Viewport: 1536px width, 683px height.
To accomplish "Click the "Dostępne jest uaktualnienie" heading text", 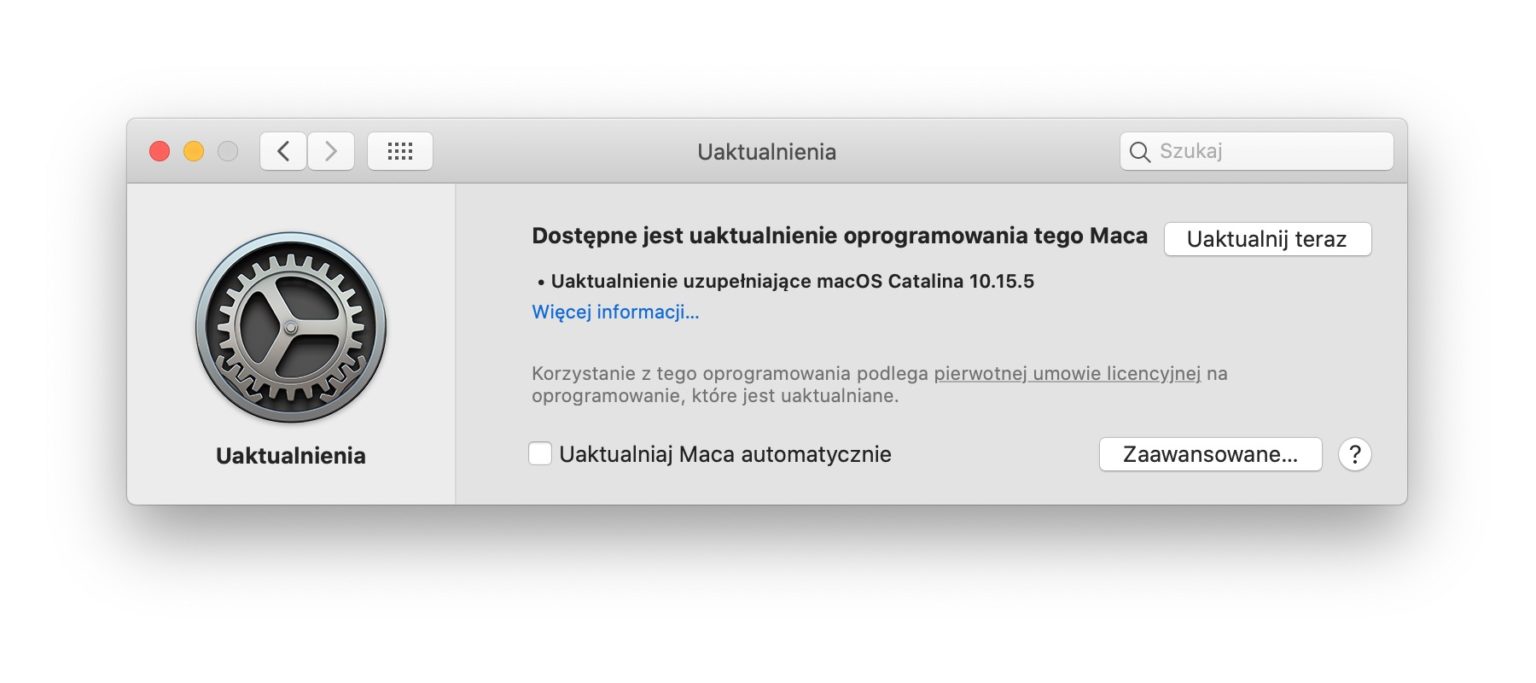I will [839, 237].
